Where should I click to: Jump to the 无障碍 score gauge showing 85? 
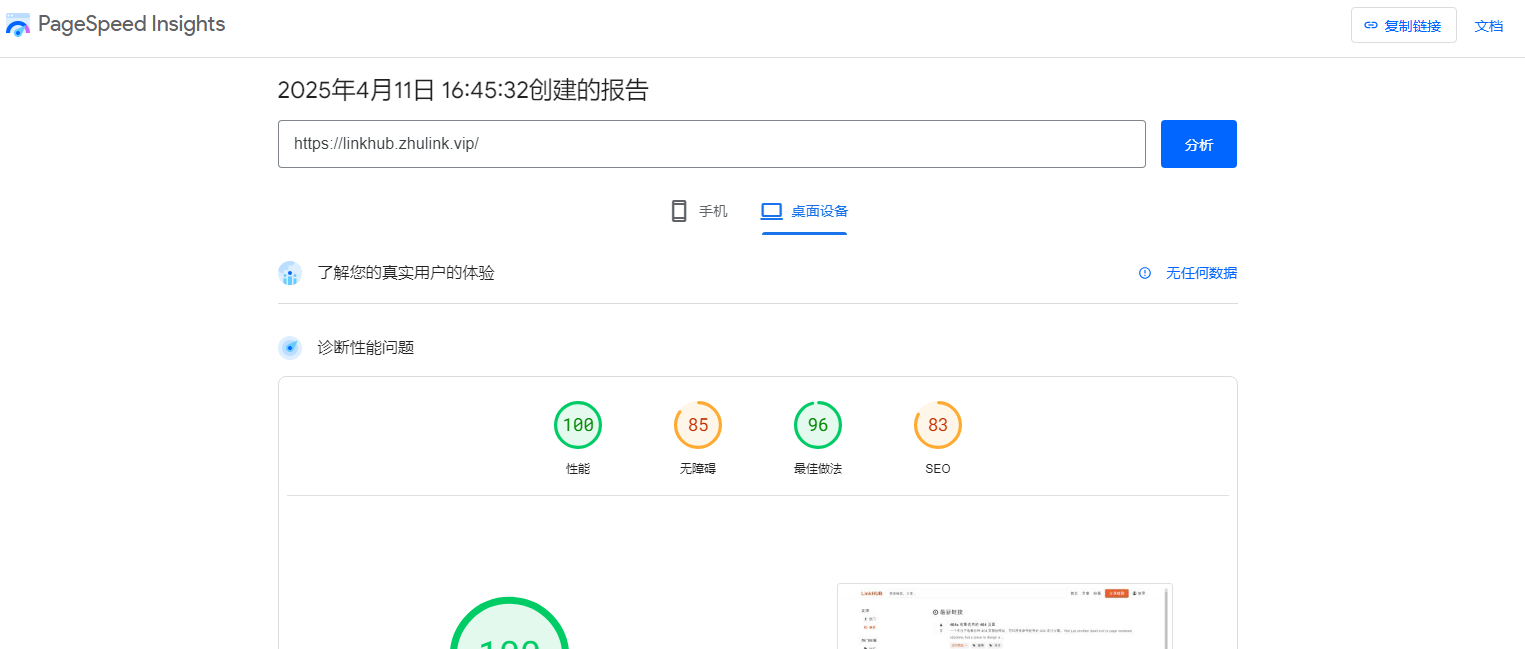coord(698,425)
